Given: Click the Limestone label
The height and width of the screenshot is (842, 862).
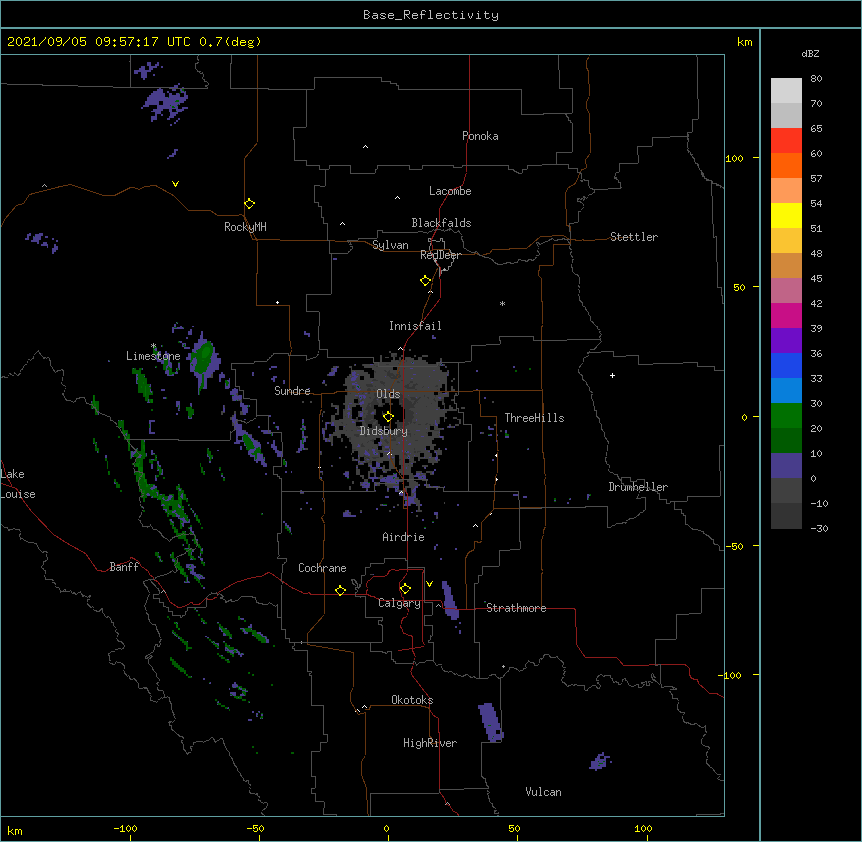Looking at the screenshot, I should coord(153,356).
